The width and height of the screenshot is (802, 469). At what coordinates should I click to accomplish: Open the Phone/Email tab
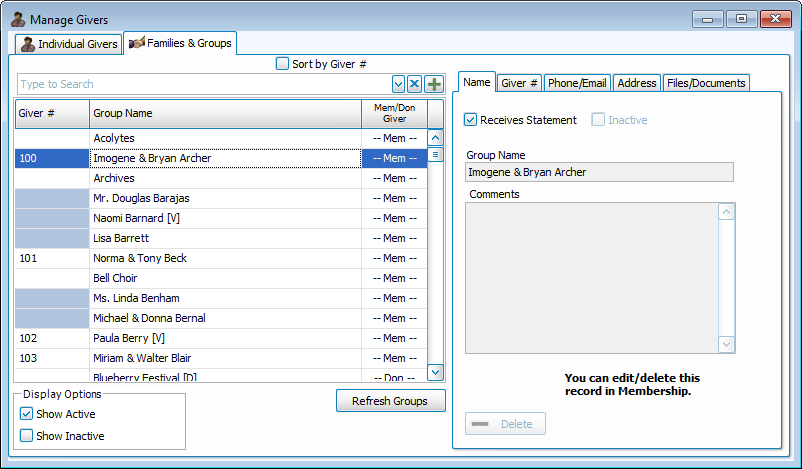(577, 83)
